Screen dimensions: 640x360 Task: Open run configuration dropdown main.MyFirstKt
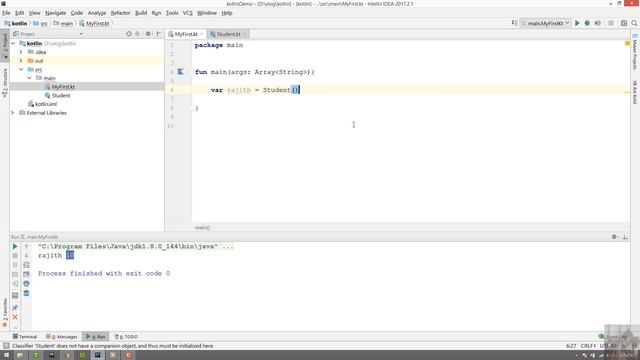(545, 23)
